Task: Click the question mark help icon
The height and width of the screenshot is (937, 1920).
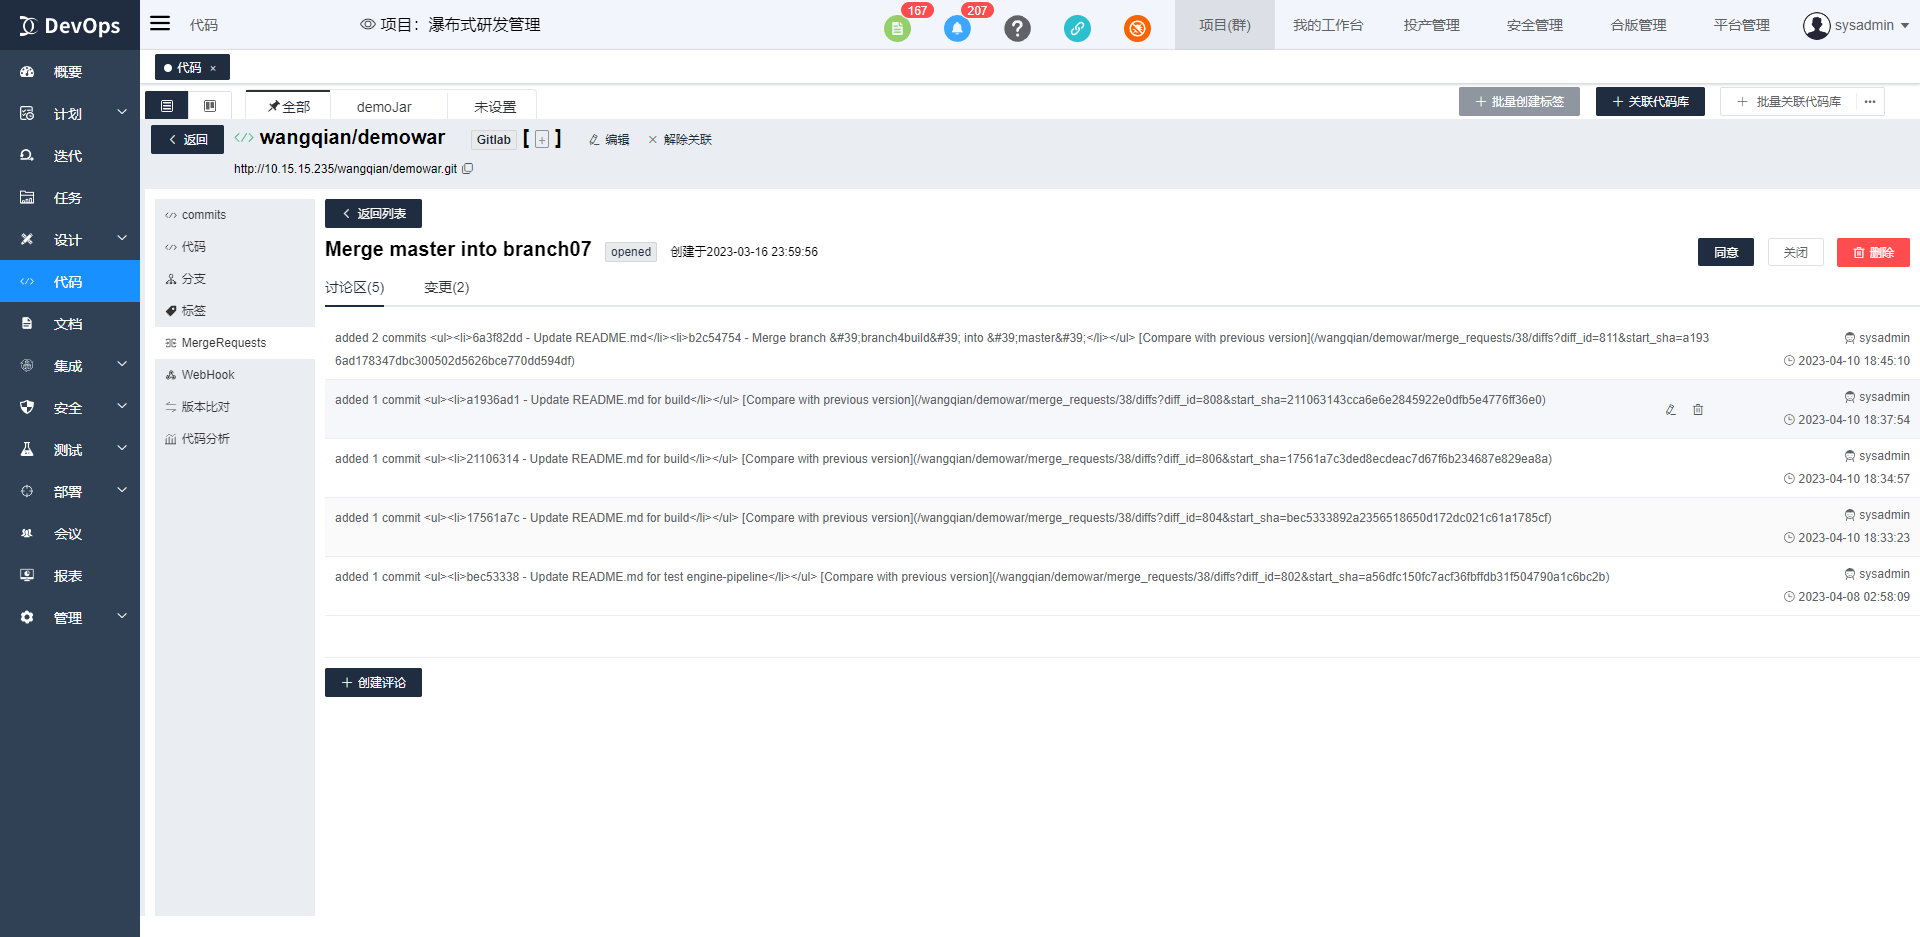Action: 1017,28
